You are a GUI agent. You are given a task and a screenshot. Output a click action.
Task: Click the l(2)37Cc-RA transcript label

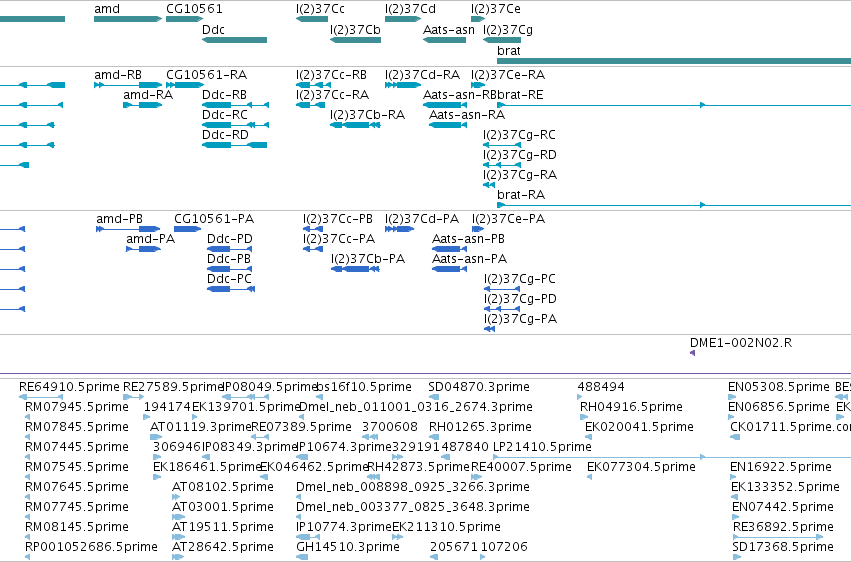[332, 94]
